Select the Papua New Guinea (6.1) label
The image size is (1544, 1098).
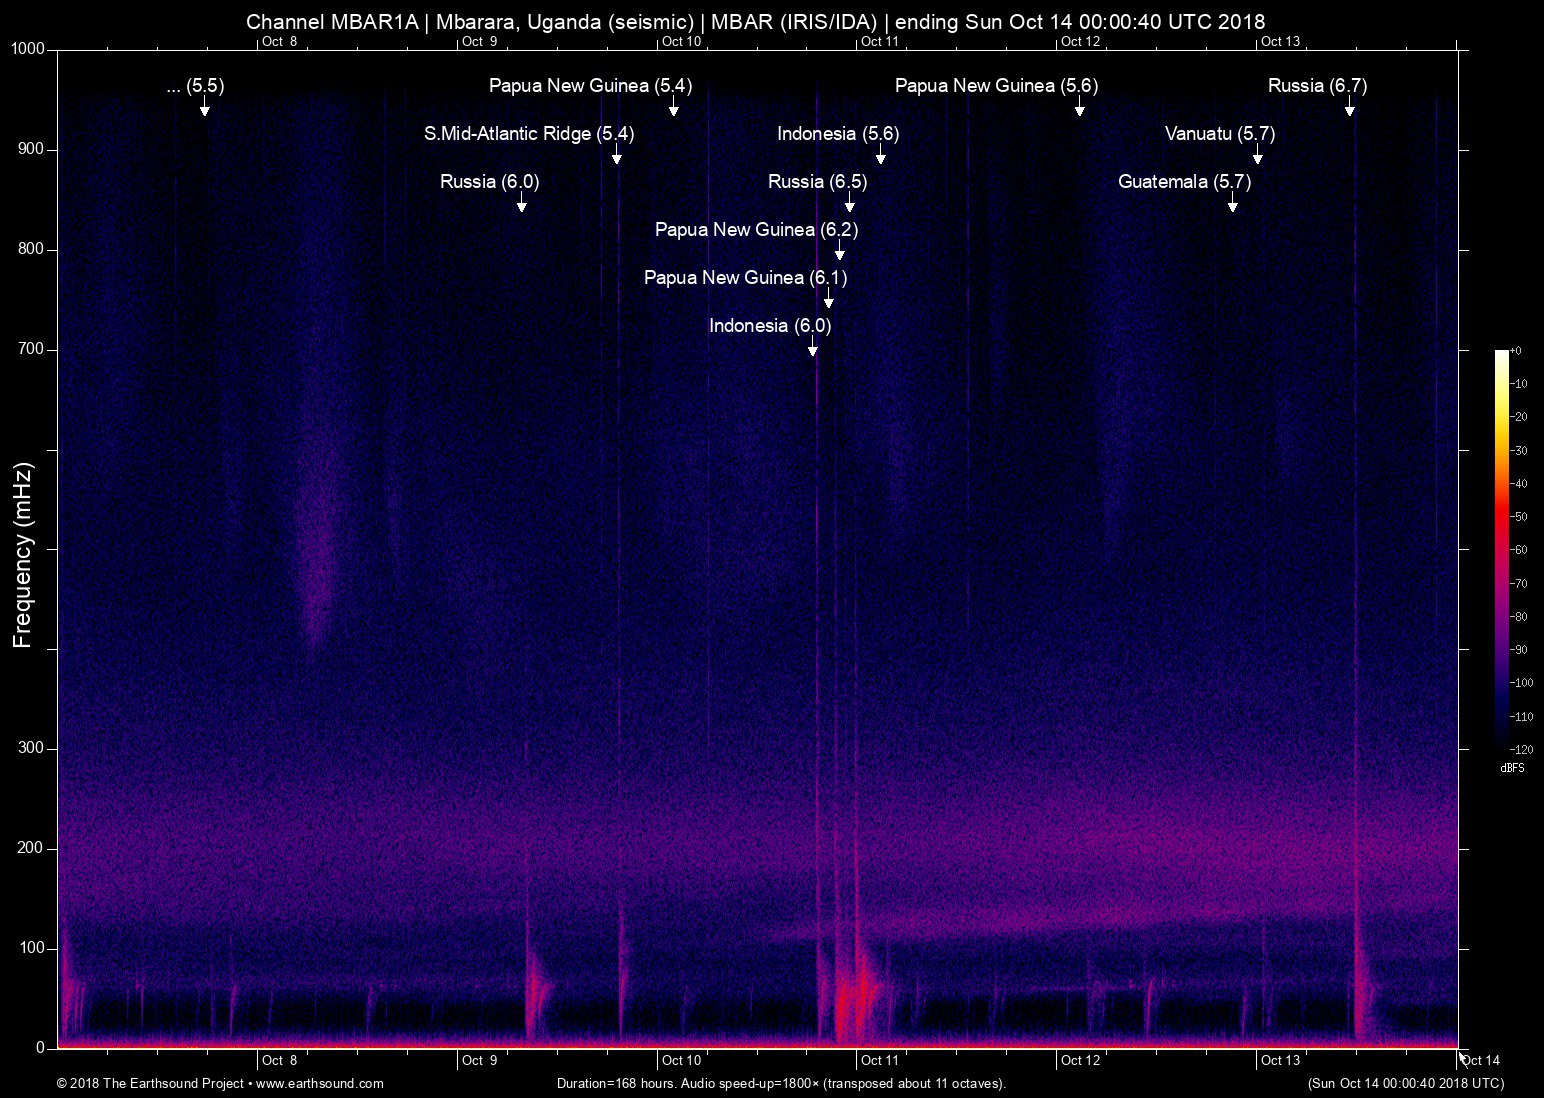(745, 278)
